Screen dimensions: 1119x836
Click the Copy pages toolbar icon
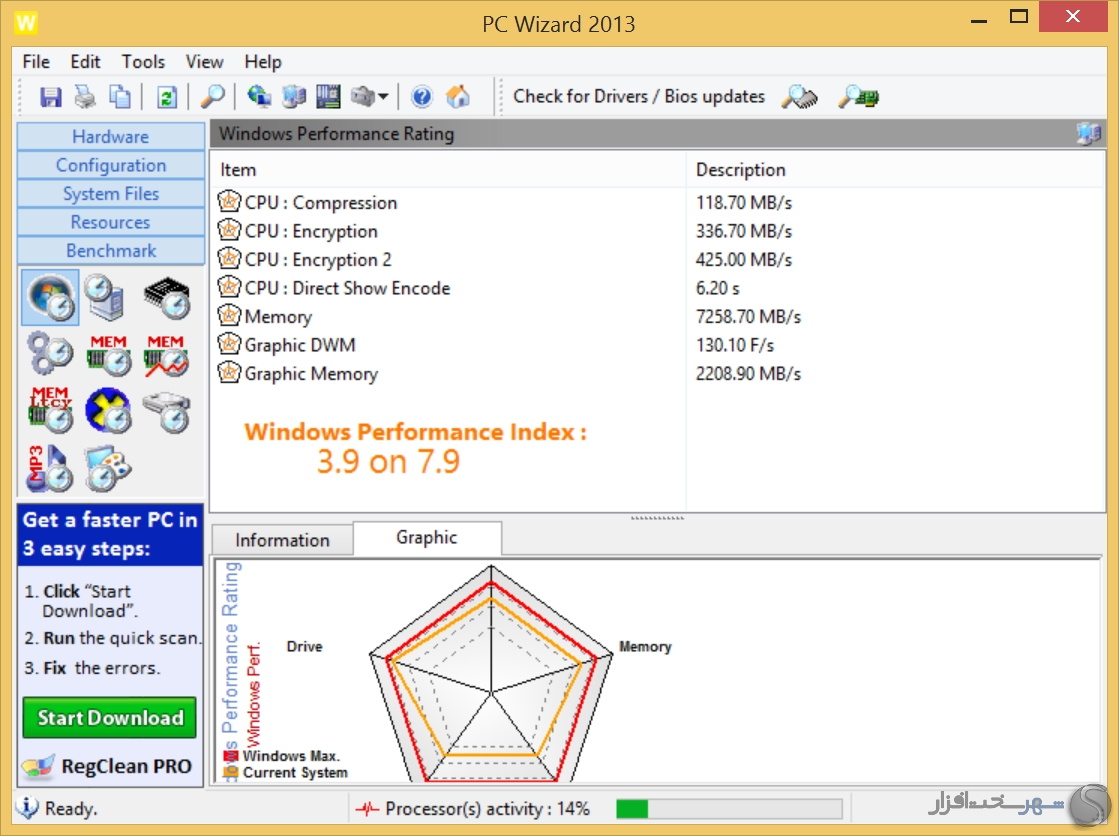tap(120, 96)
